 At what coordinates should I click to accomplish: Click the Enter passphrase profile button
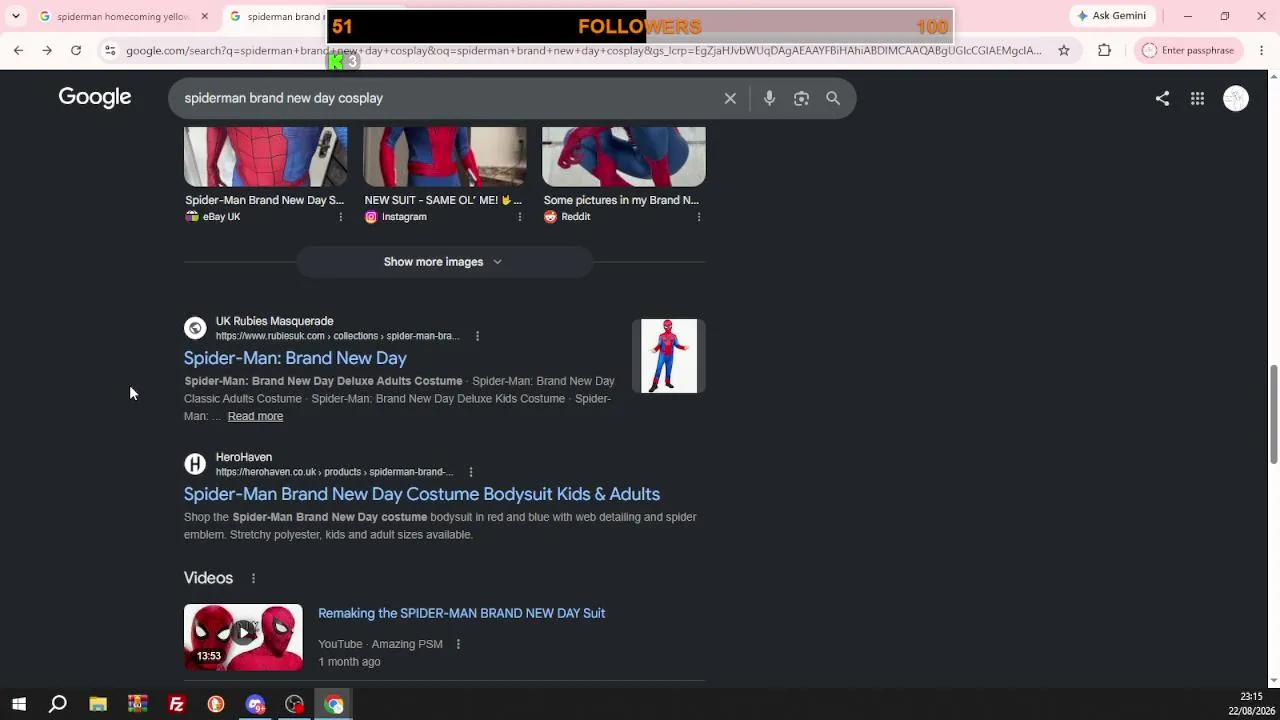(x=1188, y=50)
